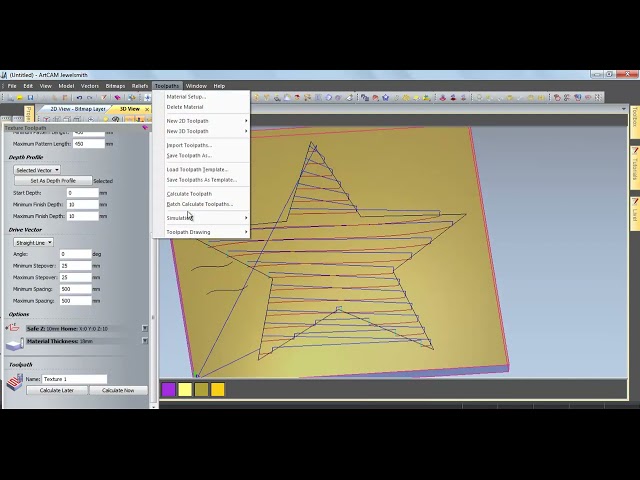Click the New Model icon in the toolbar
The height and width of the screenshot is (480, 640).
pos(10,98)
